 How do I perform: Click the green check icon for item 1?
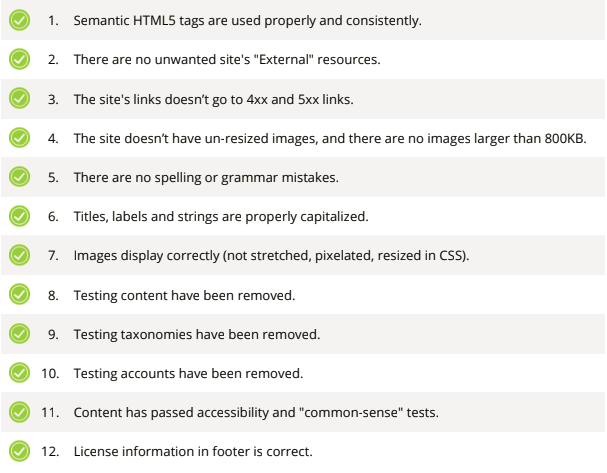[x=19, y=20]
